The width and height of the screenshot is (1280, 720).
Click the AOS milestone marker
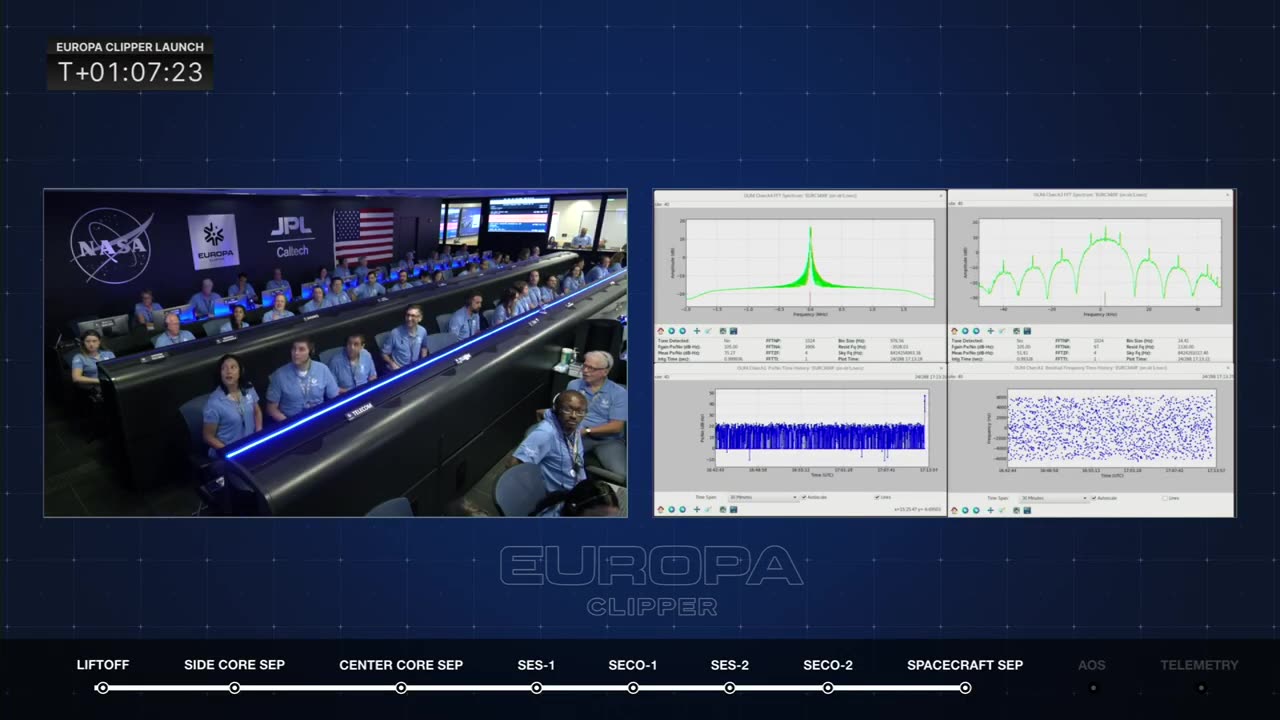pos(1093,688)
